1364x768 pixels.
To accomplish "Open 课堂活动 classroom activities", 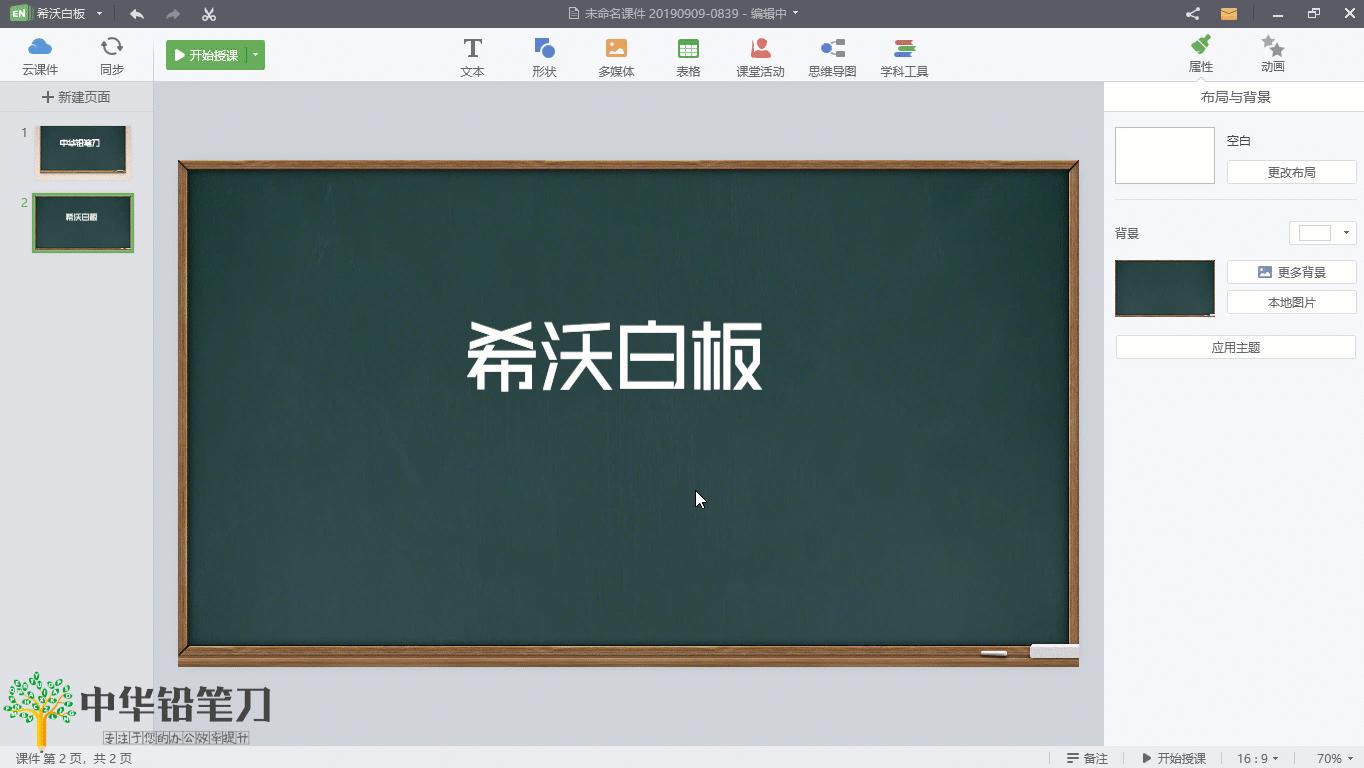I will point(760,55).
